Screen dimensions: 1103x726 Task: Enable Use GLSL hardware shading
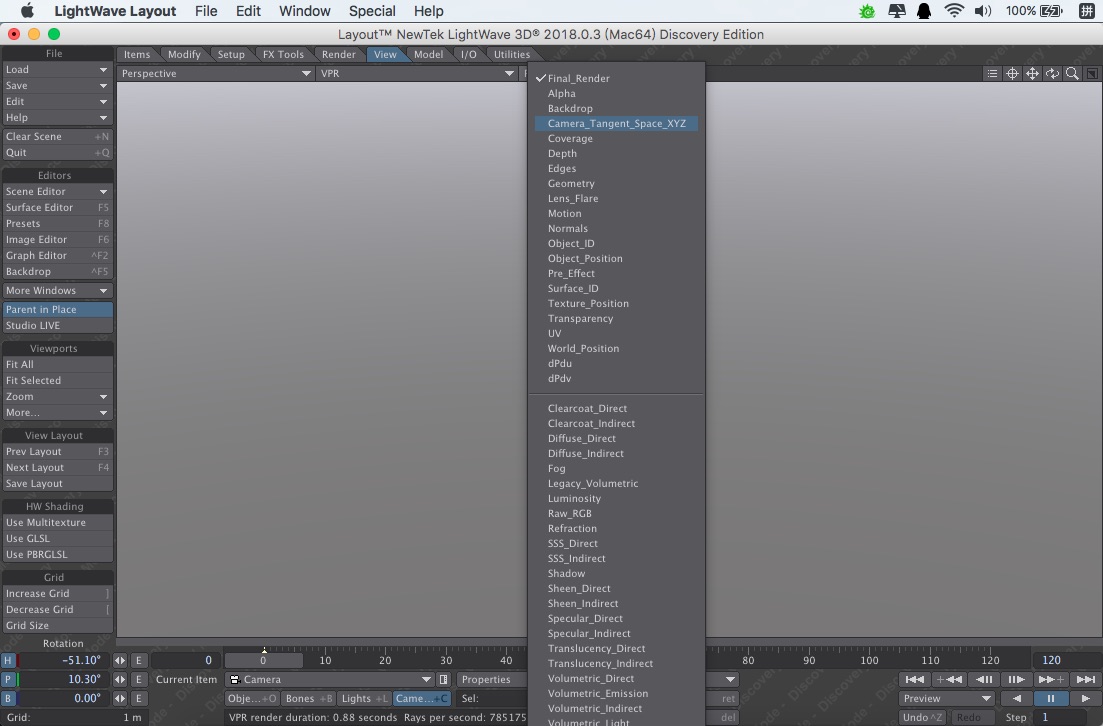click(57, 538)
